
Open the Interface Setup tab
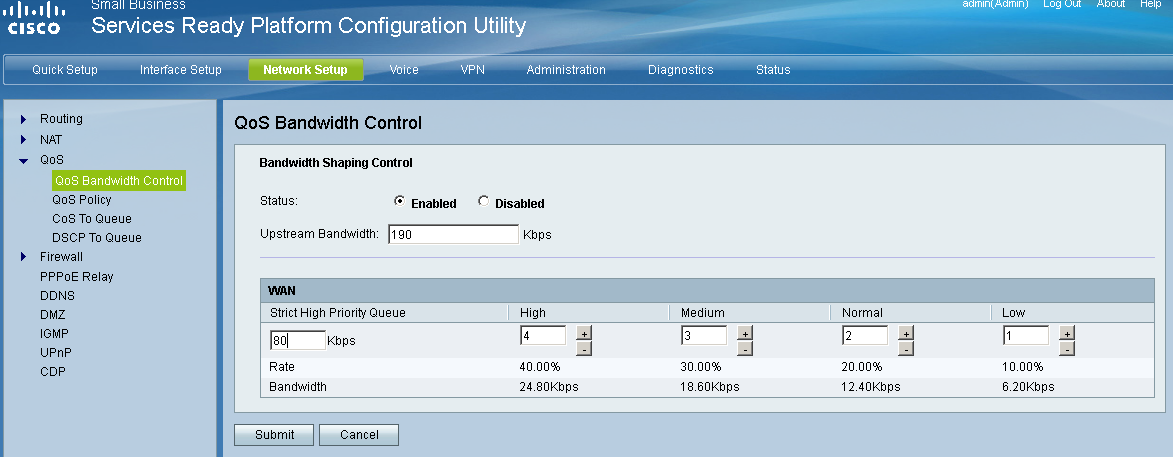[181, 70]
